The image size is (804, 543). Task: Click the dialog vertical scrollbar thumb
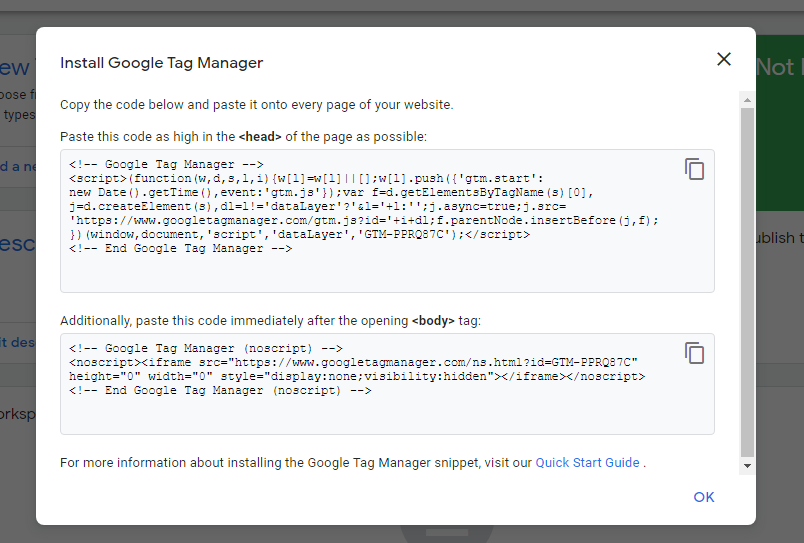[x=747, y=281]
